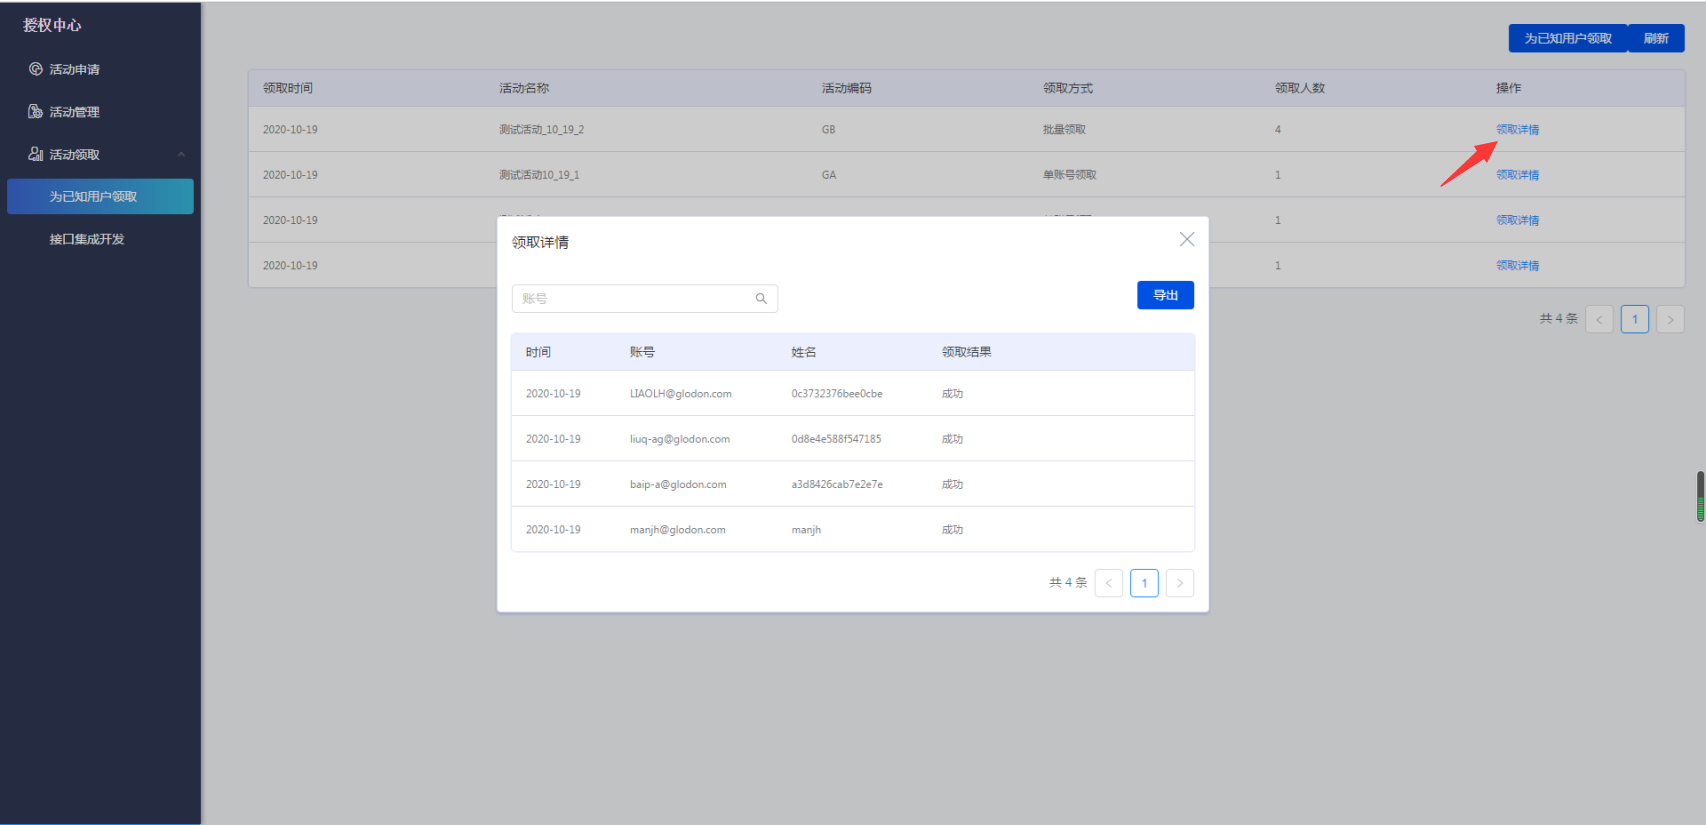Click next page arrow in main table pagination
The image size is (1706, 825).
(1670, 320)
